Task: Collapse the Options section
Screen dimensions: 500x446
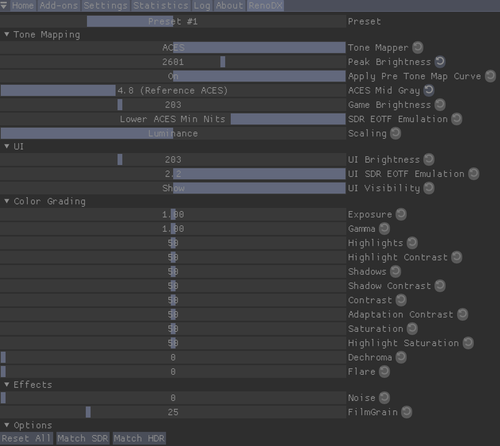Action: coord(7,425)
